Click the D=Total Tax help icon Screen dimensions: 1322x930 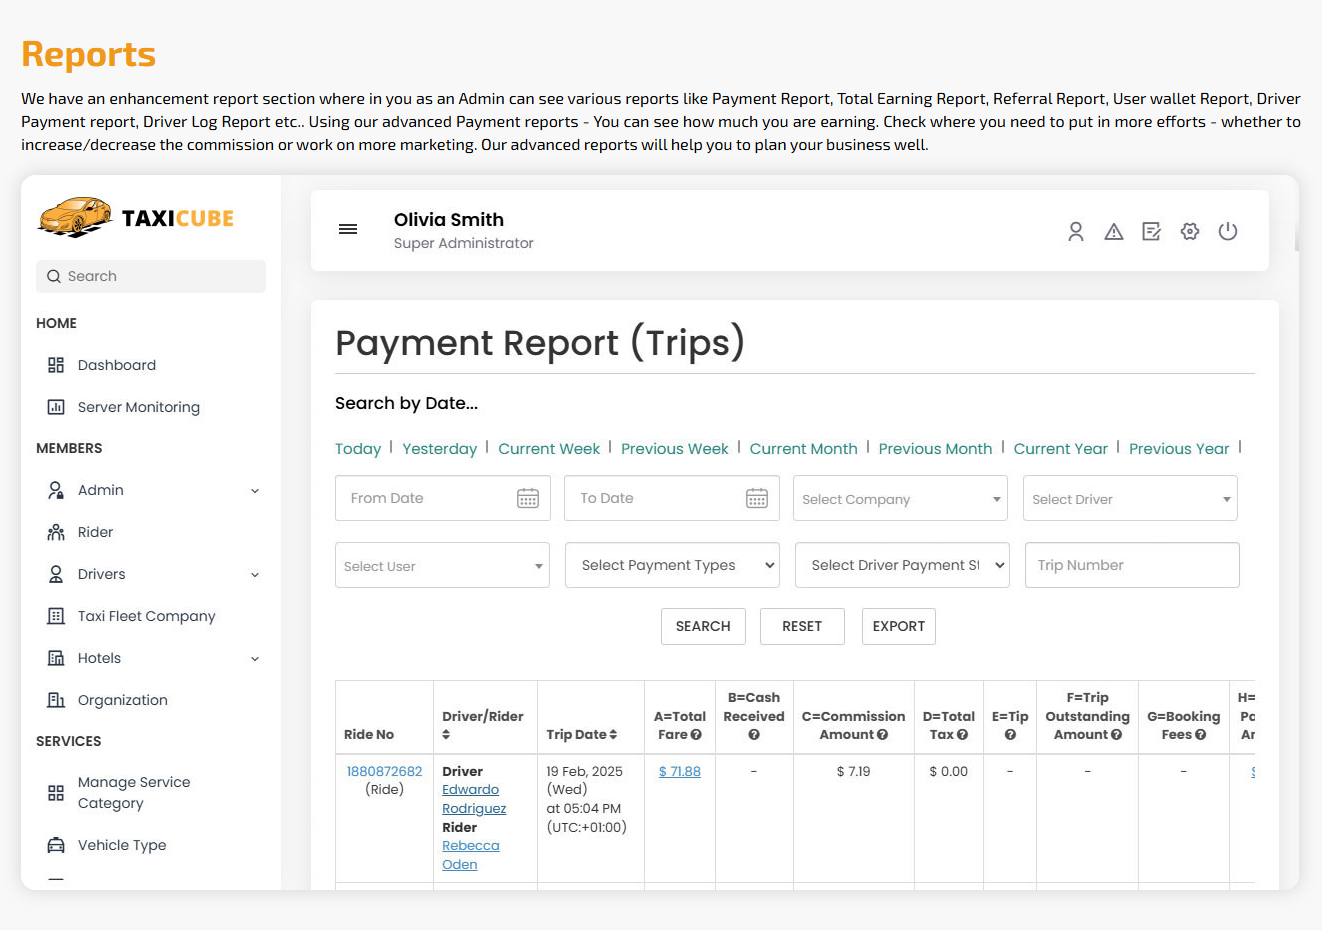(x=963, y=735)
